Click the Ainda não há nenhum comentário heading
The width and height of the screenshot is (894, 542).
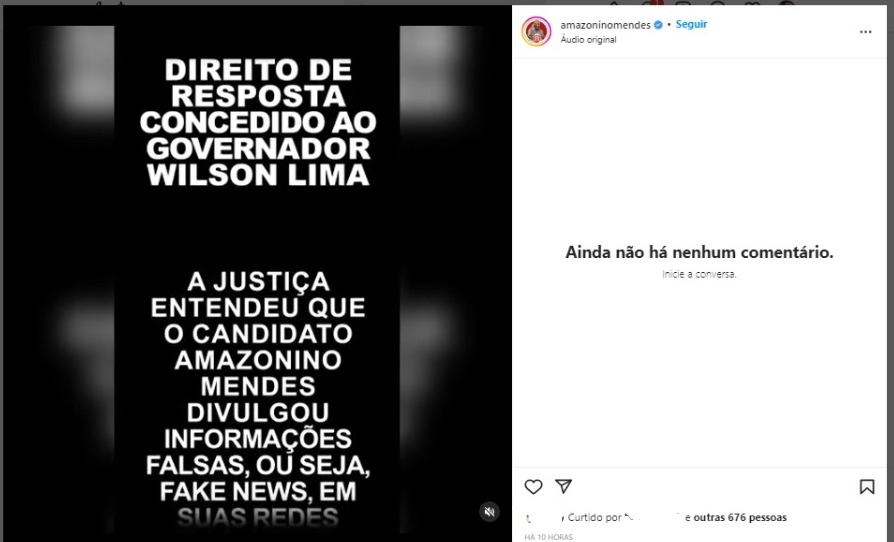point(699,252)
